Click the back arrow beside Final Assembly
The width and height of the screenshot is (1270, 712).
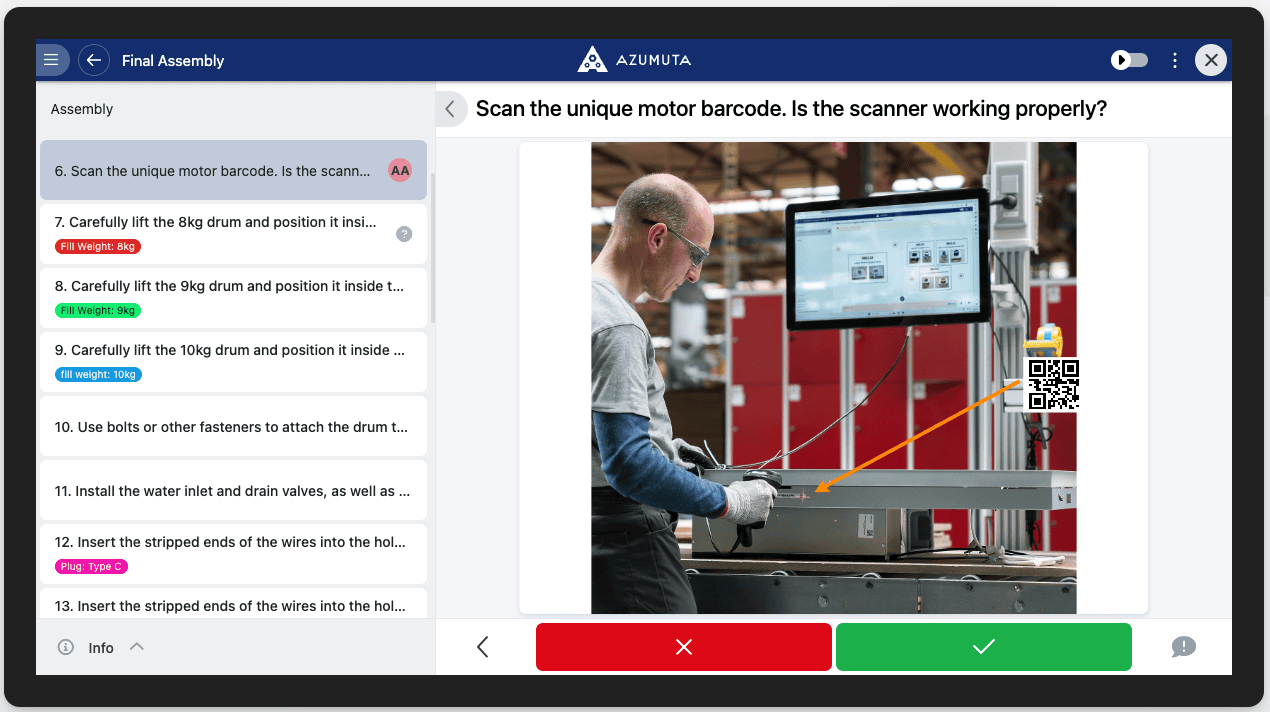(x=94, y=60)
